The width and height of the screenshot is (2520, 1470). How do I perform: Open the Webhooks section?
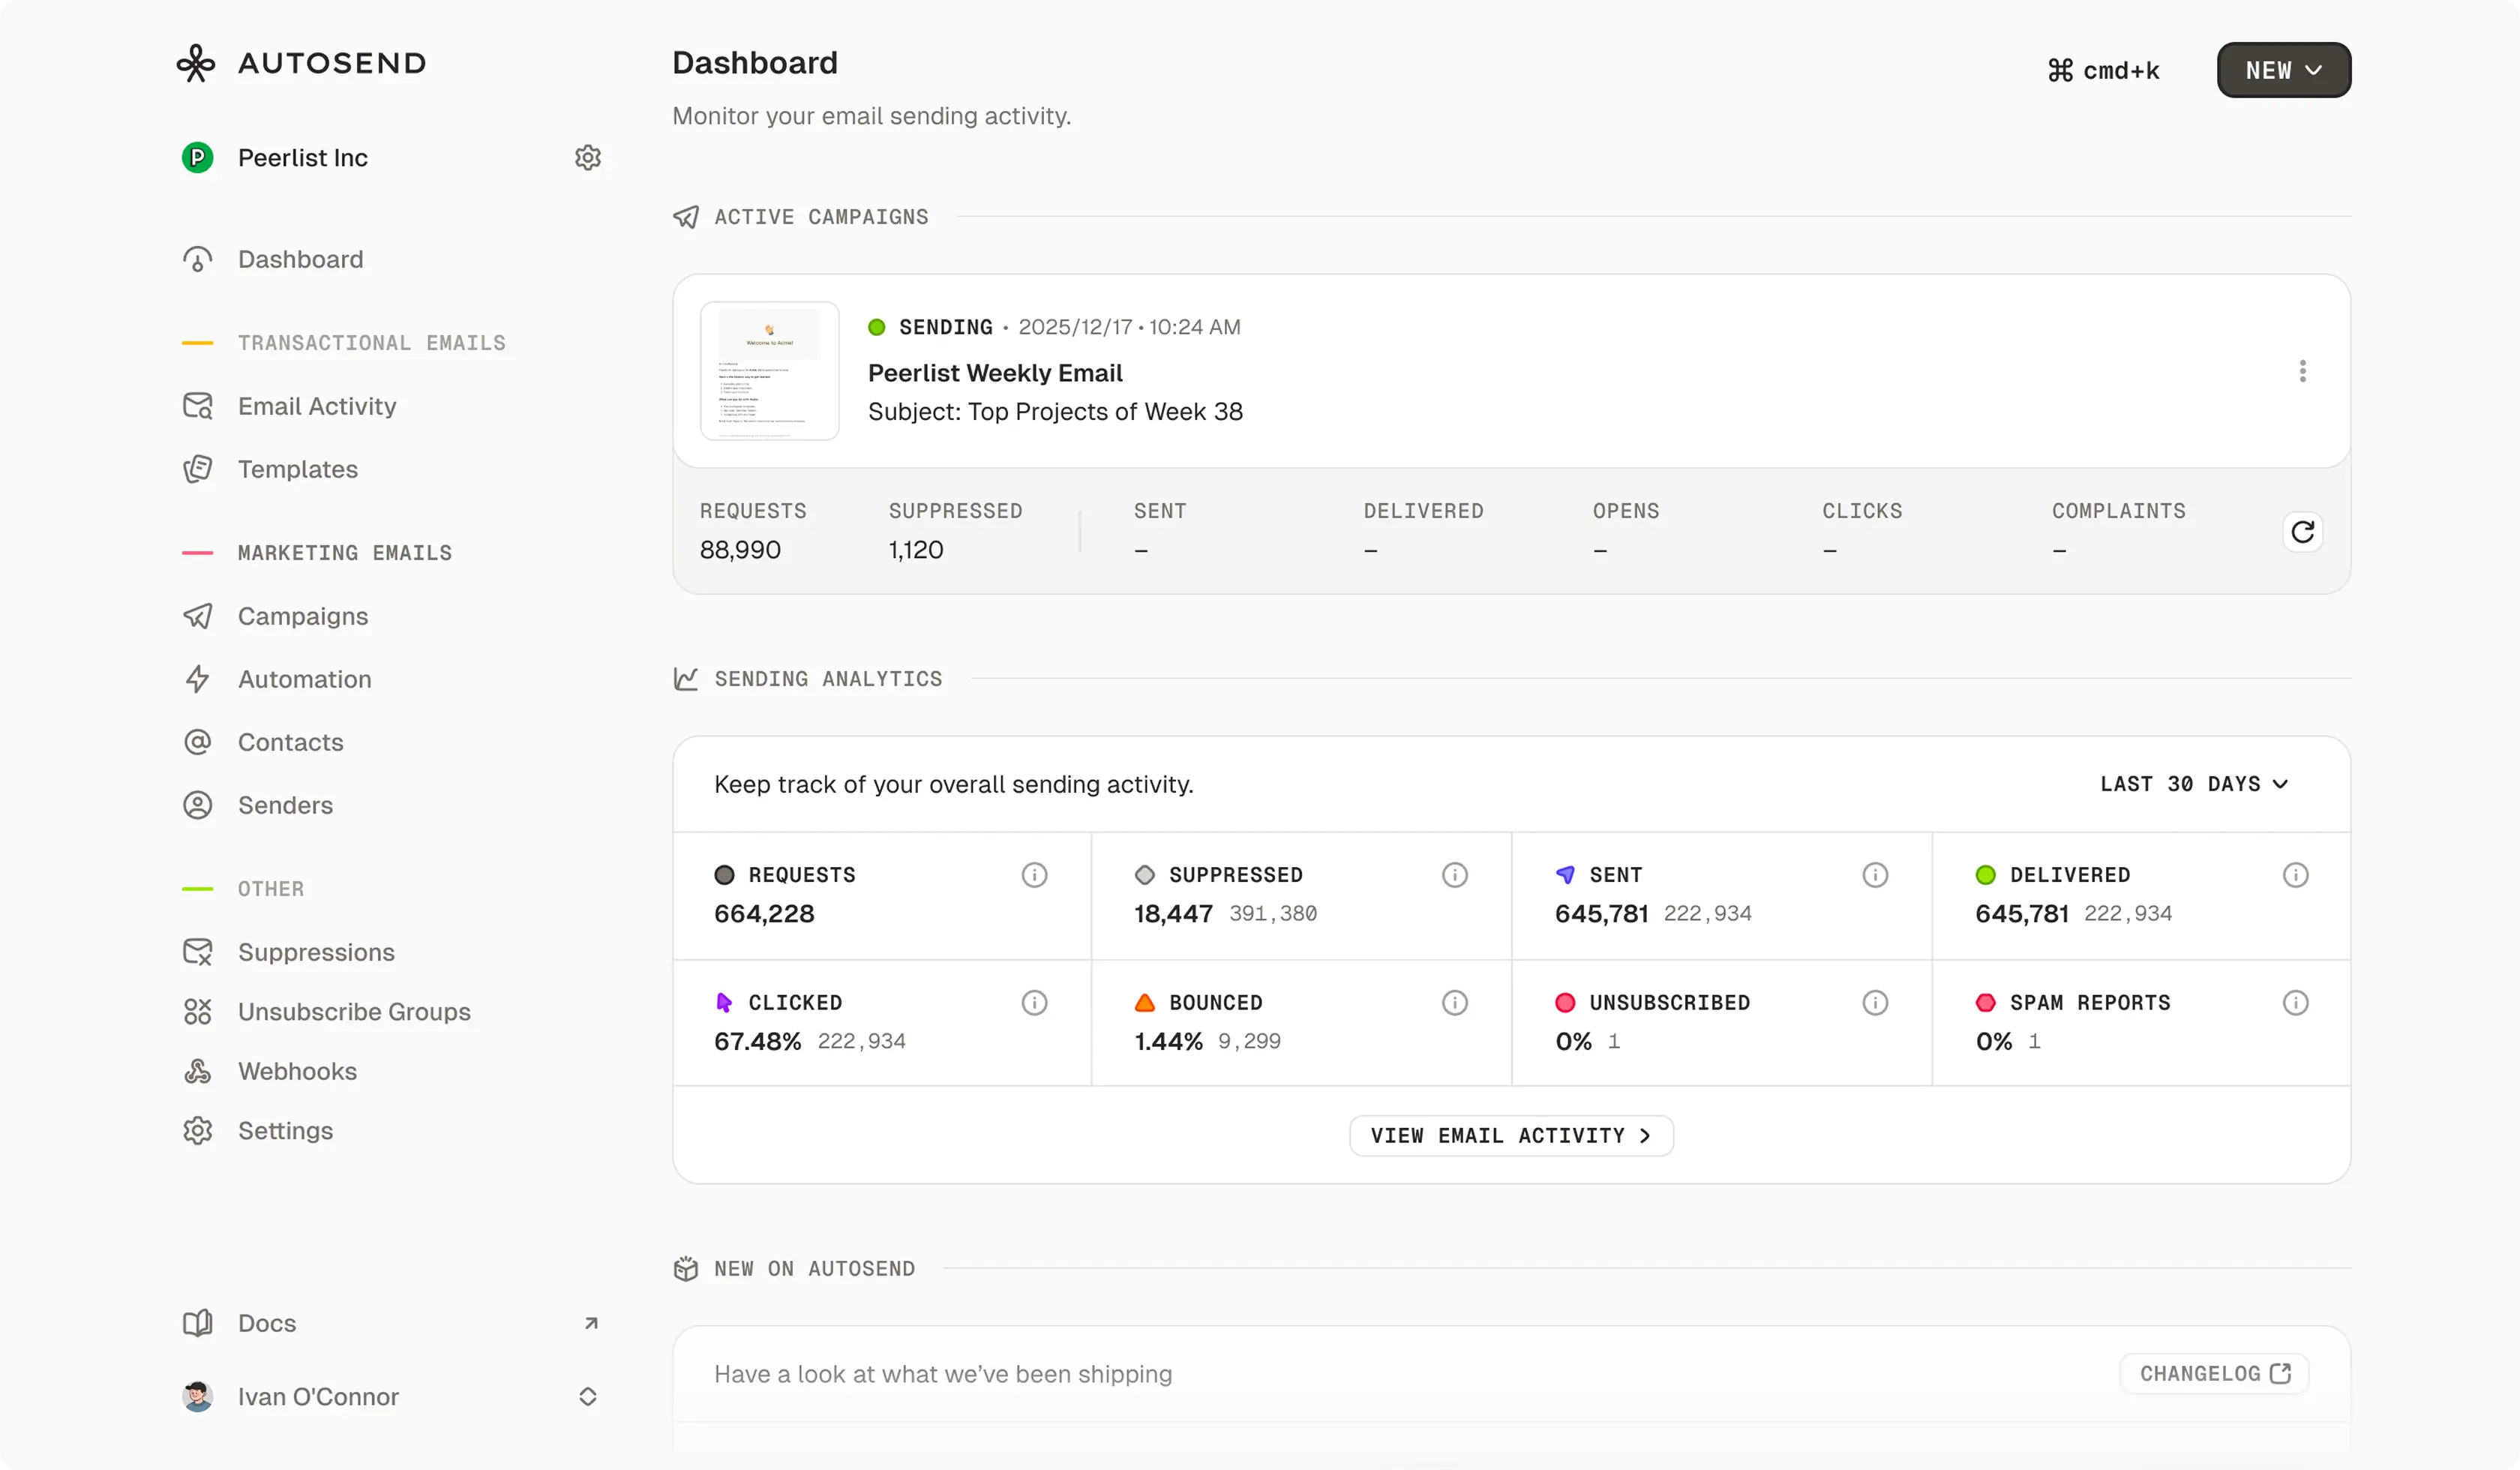[297, 1071]
